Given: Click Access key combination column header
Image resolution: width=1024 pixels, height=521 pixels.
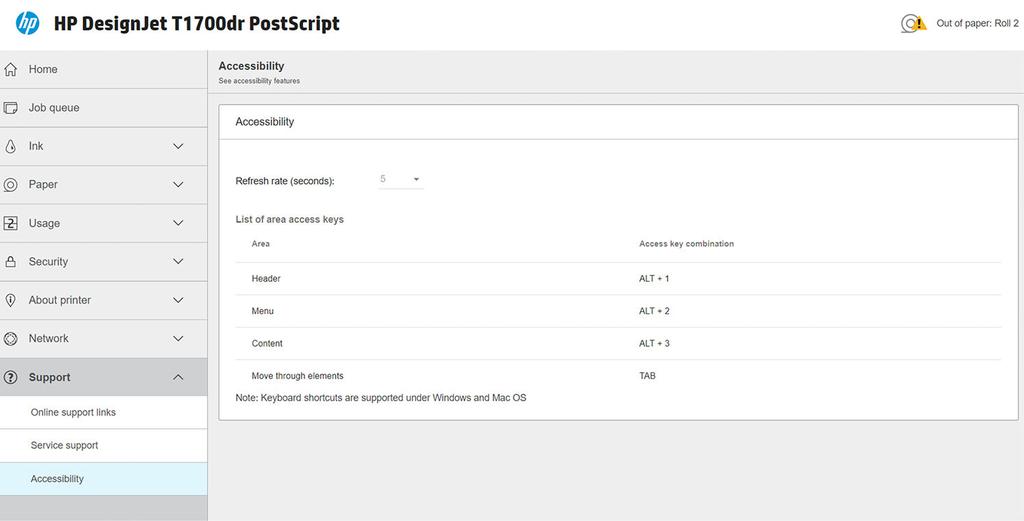Looking at the screenshot, I should coord(686,244).
